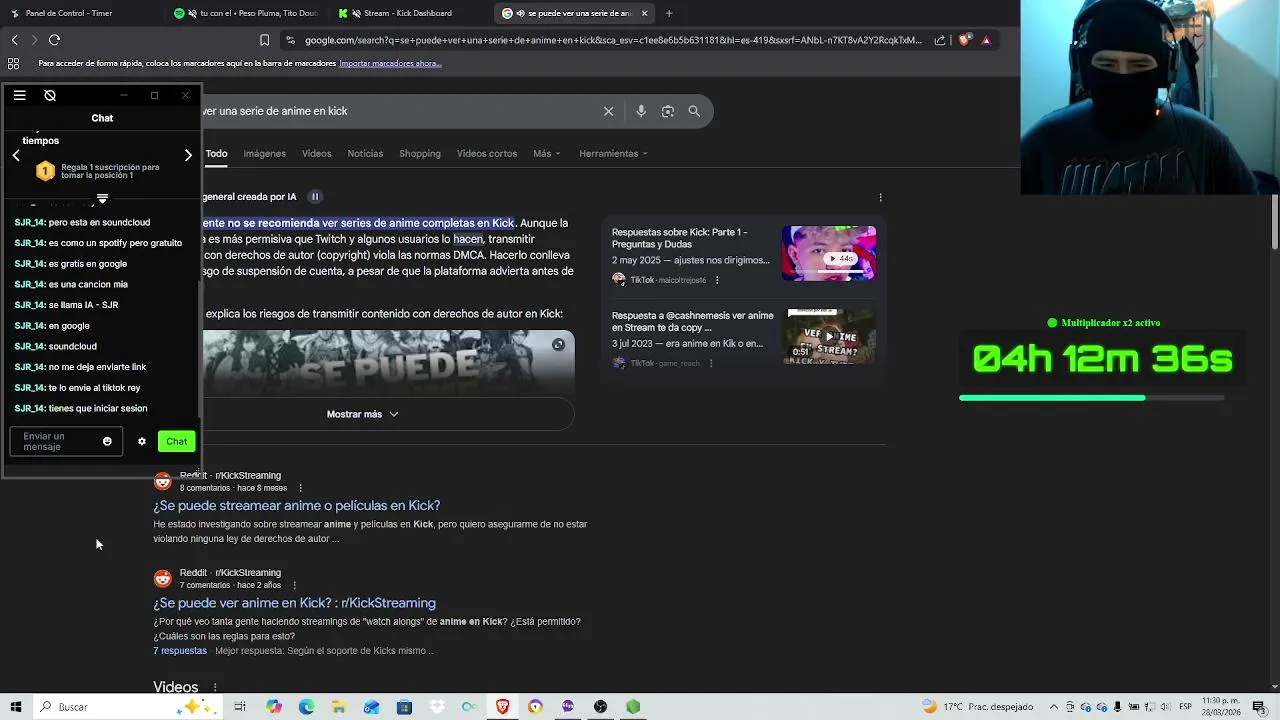This screenshot has width=1280, height=720.
Task: Open 'Respuestas sobre Kick: Parte 1' TikTok result
Action: tap(680, 239)
